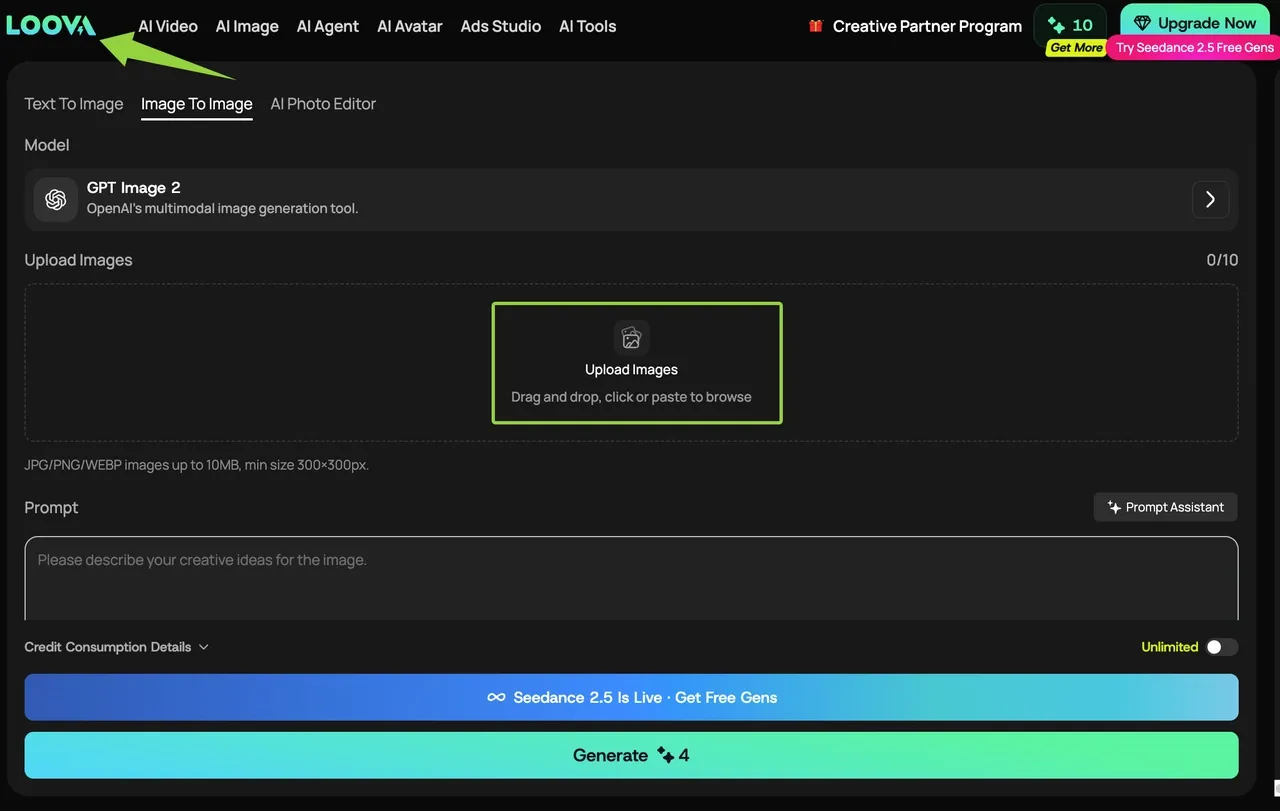This screenshot has width=1280, height=811.
Task: Switch to the Text To Image tab
Action: tap(74, 104)
